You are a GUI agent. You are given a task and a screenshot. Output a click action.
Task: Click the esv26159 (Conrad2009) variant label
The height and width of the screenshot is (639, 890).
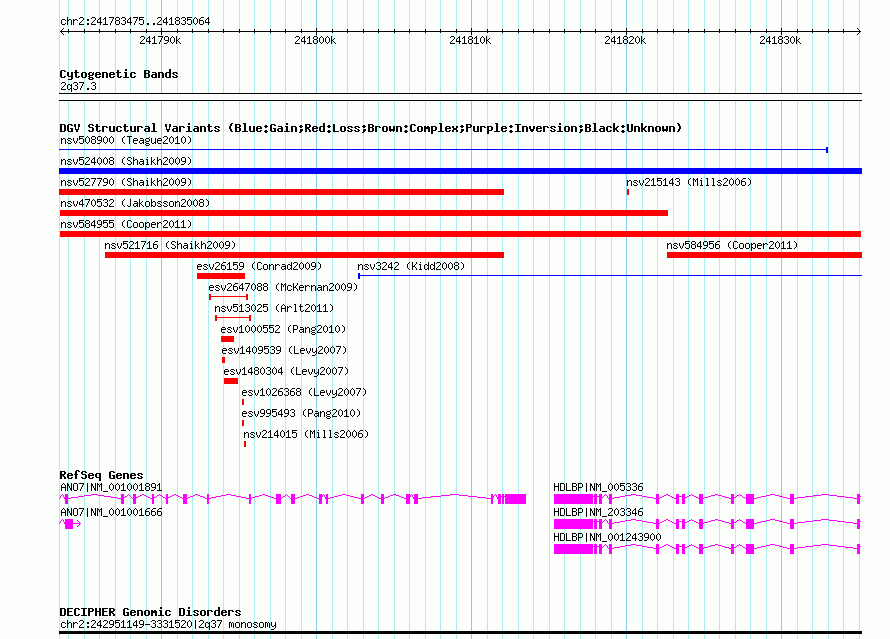(259, 266)
